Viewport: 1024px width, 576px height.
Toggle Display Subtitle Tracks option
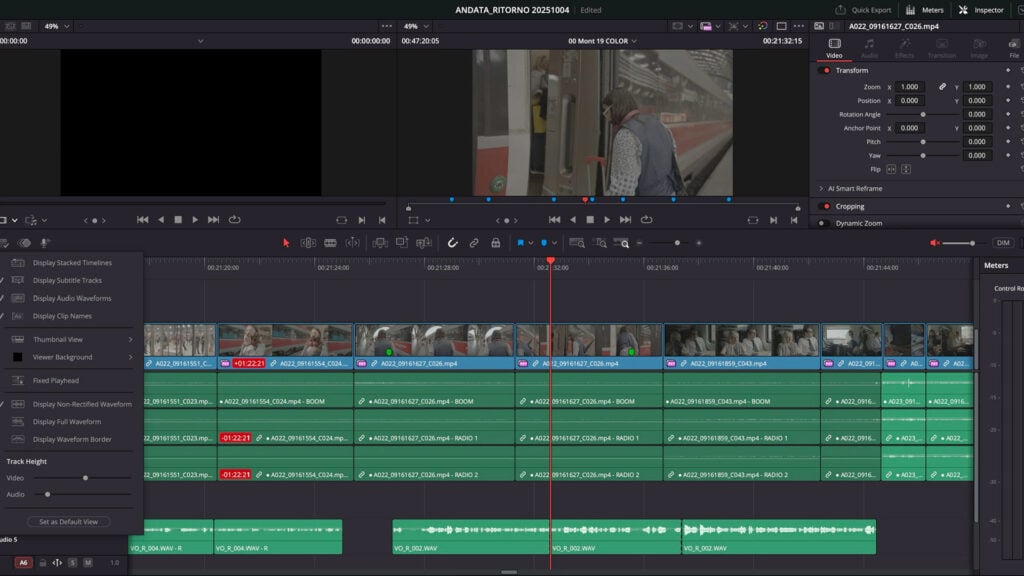[67, 280]
